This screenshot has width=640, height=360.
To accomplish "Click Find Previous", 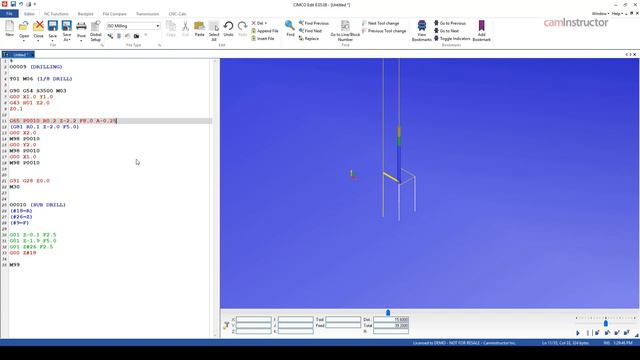I will tap(314, 23).
